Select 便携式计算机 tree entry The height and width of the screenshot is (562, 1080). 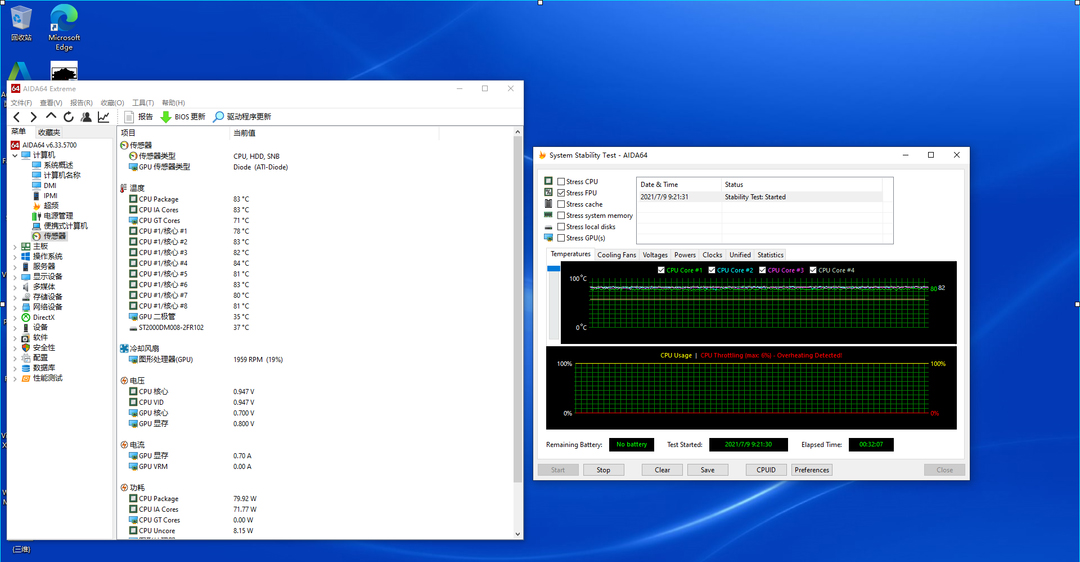pos(65,226)
